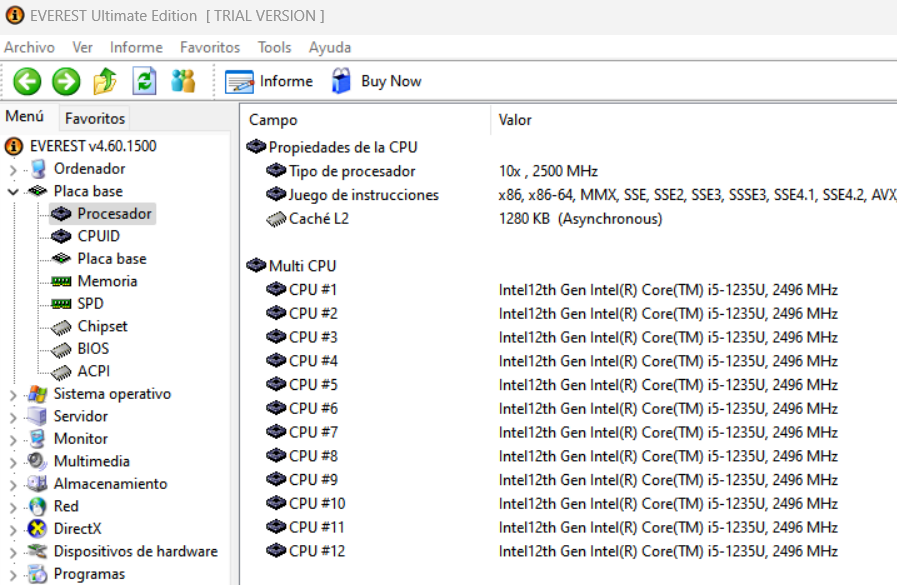Open the Archivo menu

[29, 47]
